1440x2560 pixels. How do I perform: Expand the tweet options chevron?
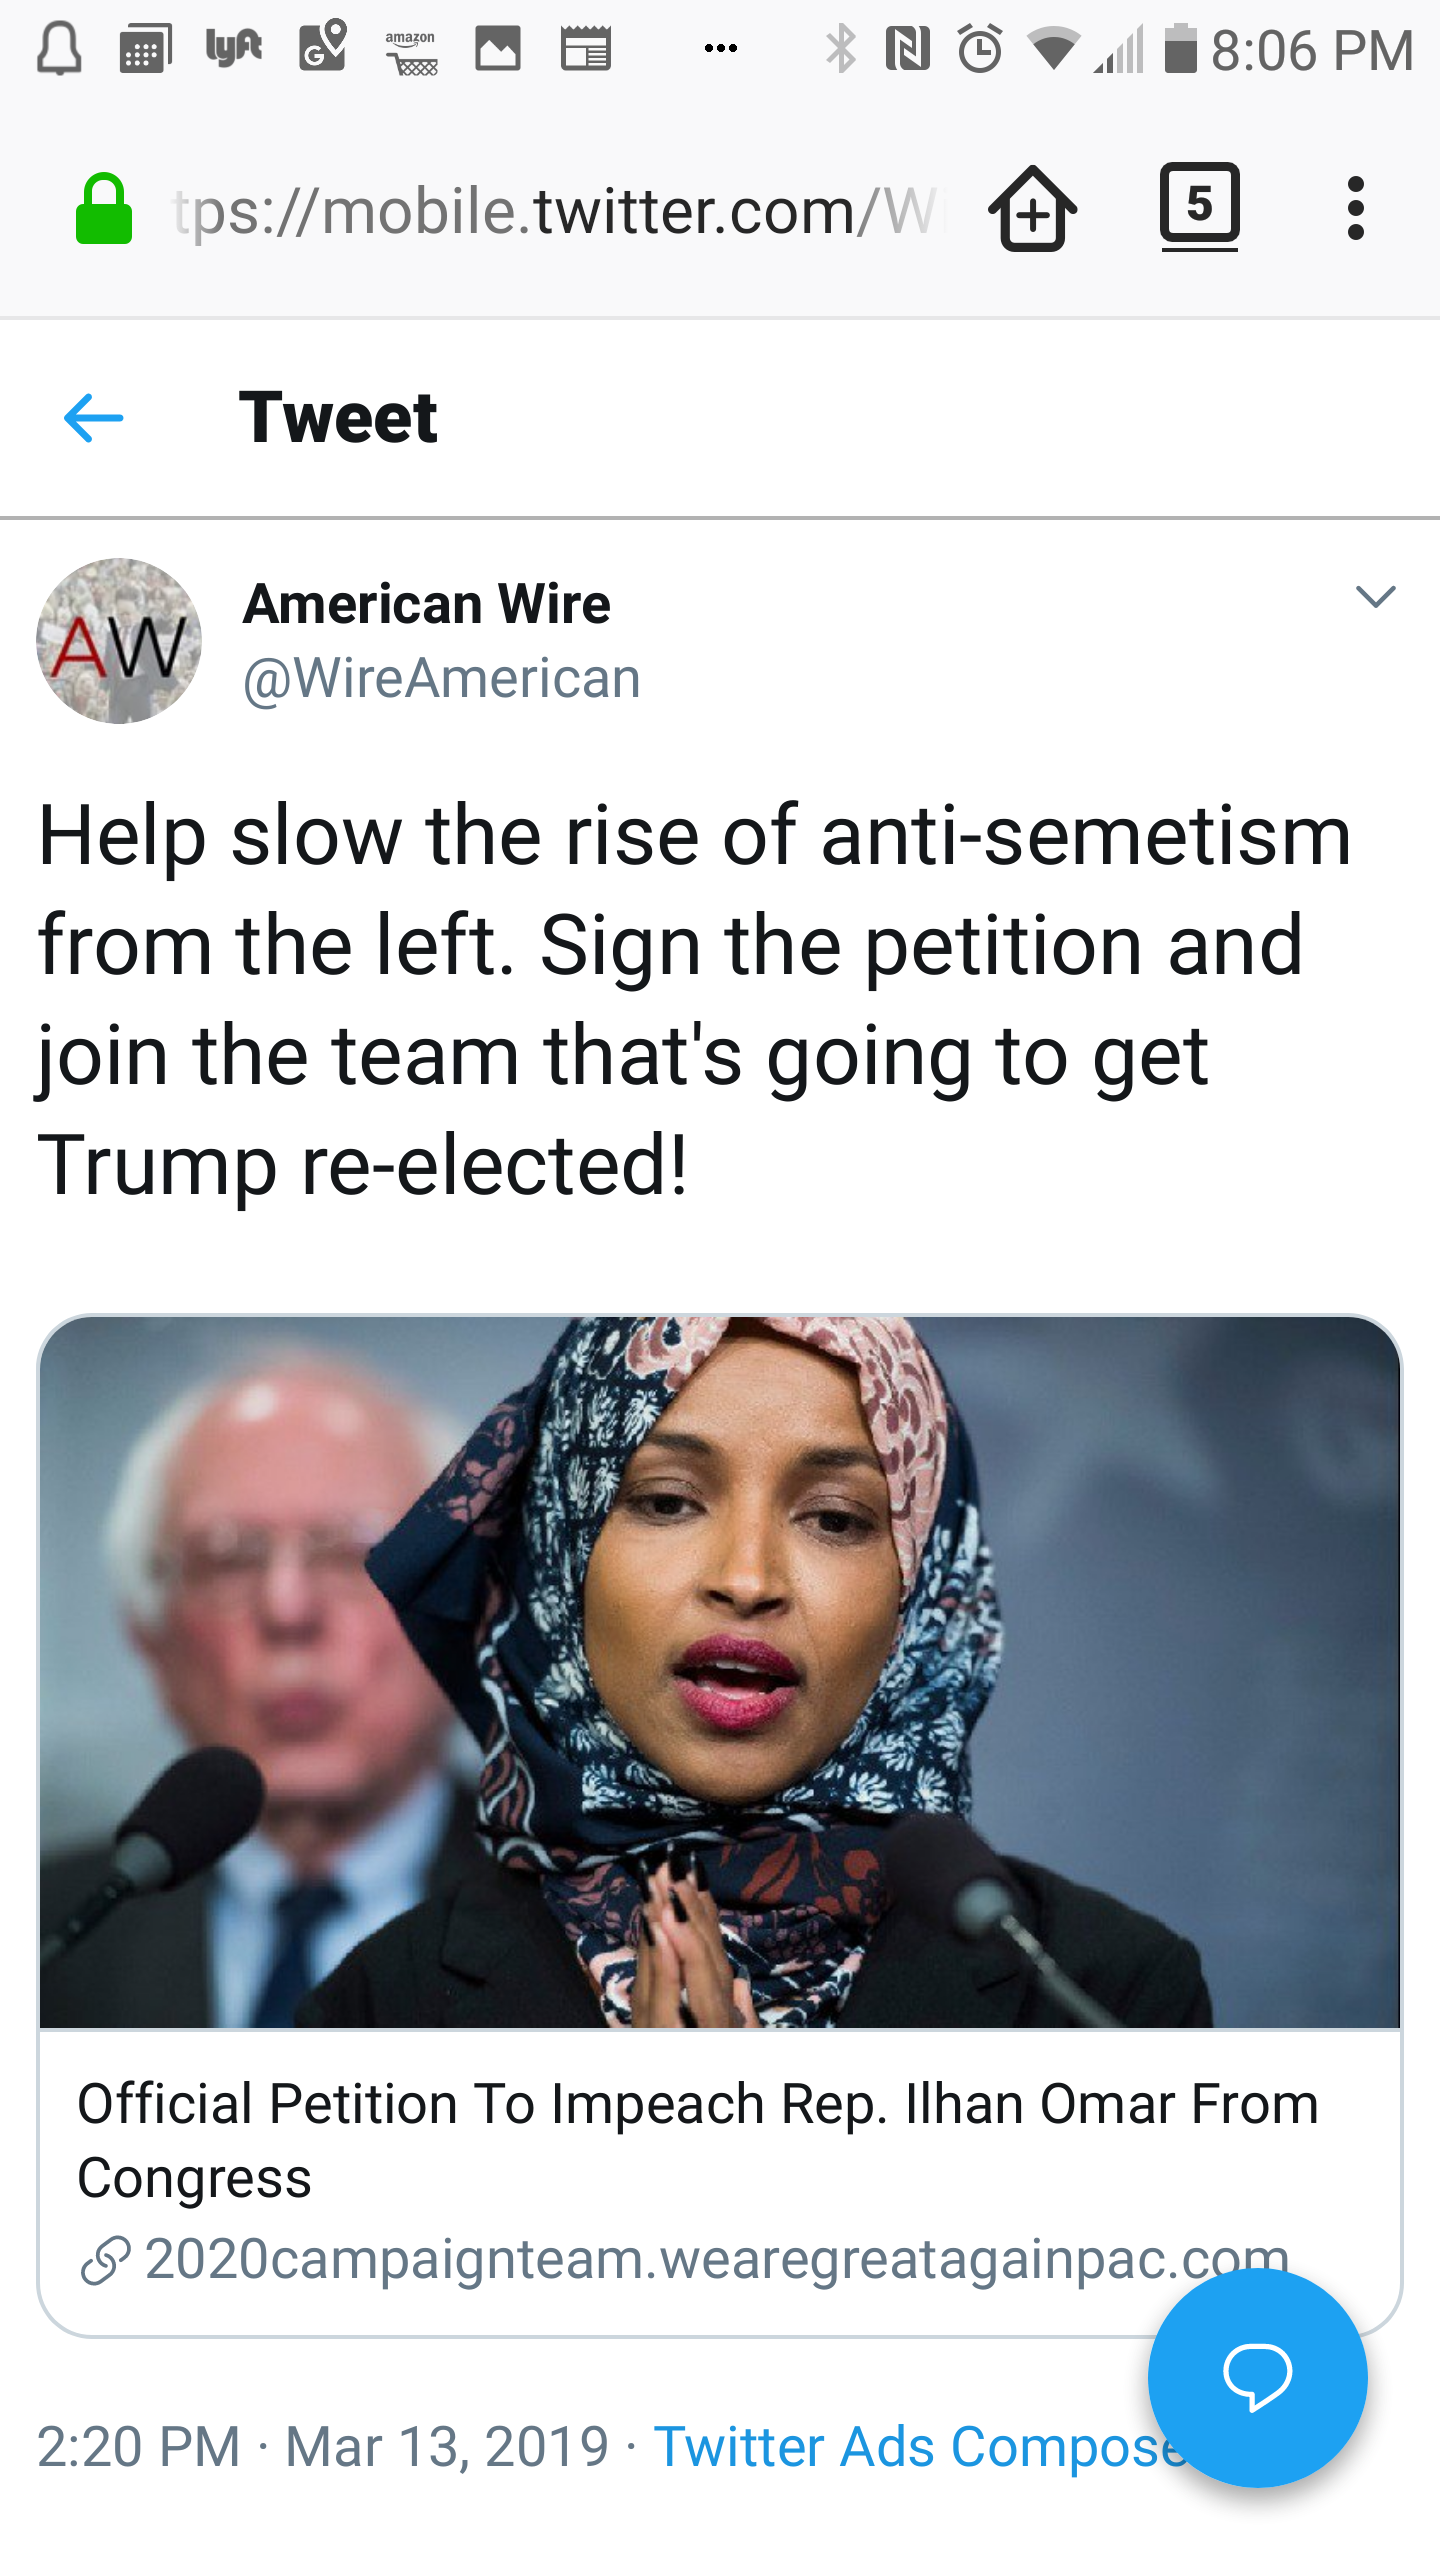1375,597
